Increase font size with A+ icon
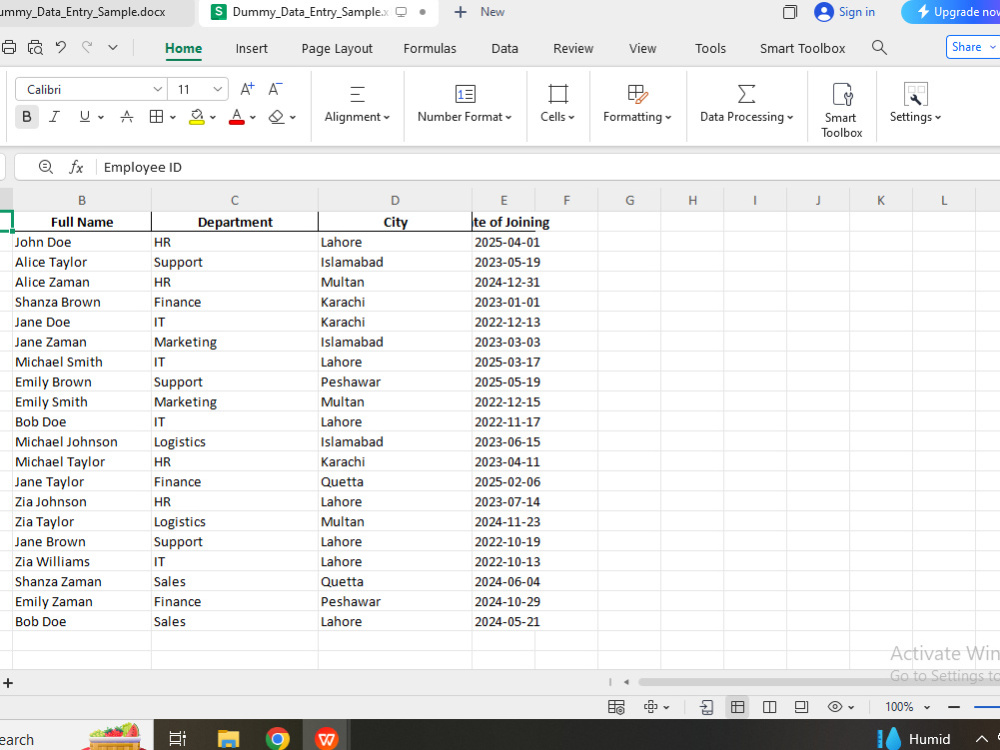The width and height of the screenshot is (1000, 750). 247,89
